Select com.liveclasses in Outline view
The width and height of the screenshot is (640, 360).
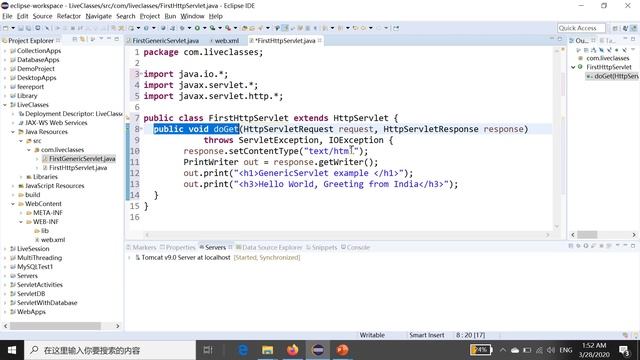(607, 58)
